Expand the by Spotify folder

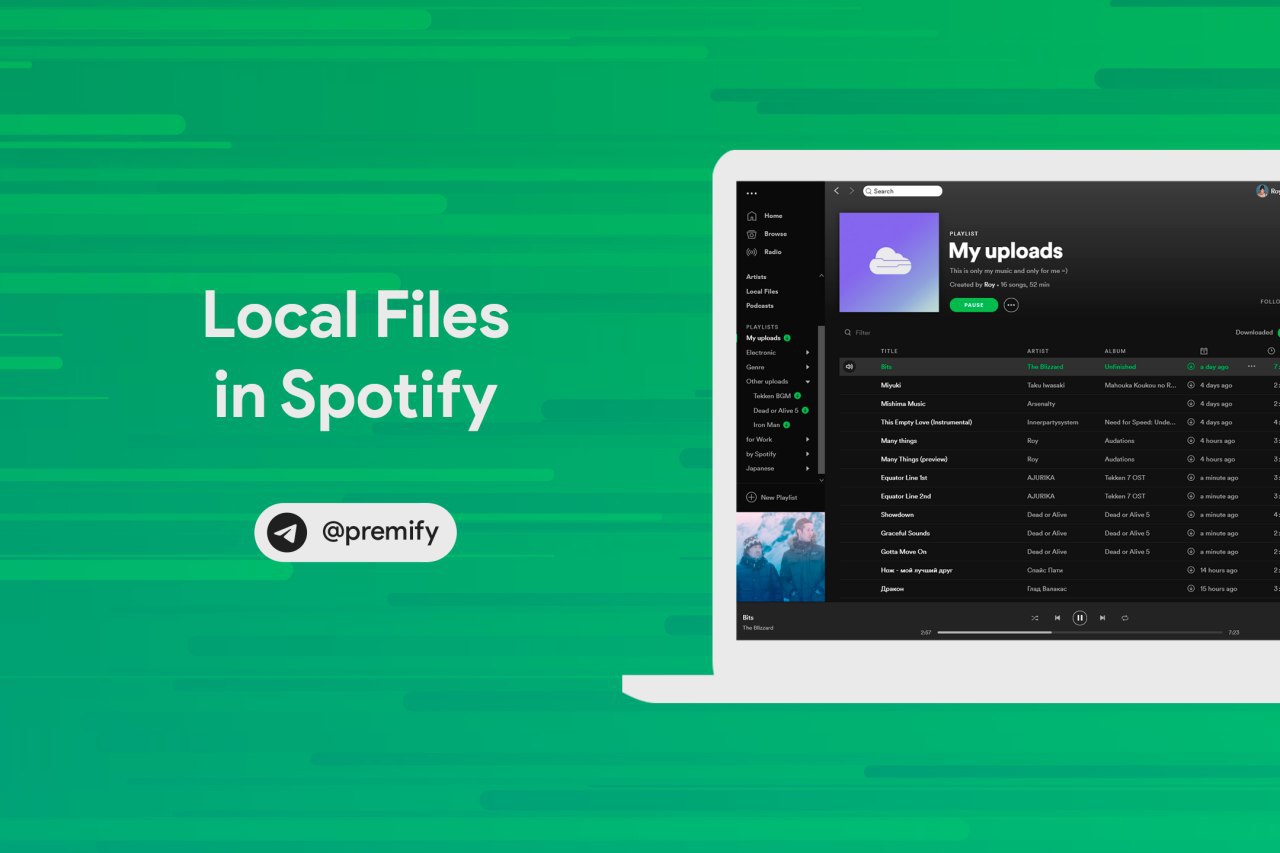[808, 454]
